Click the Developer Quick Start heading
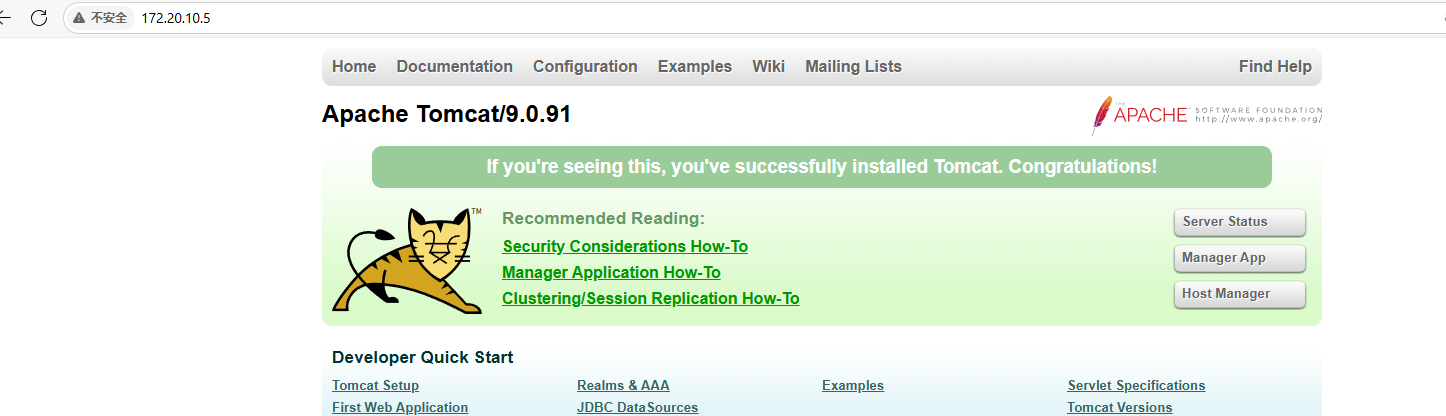The image size is (1446, 416). pyautogui.click(x=422, y=358)
